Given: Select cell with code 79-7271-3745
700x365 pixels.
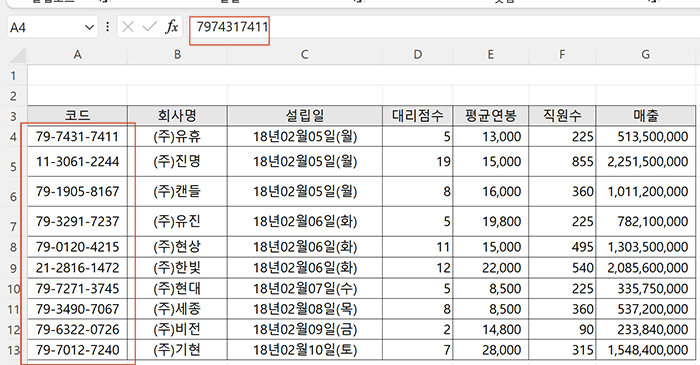Looking at the screenshot, I should point(77,288).
